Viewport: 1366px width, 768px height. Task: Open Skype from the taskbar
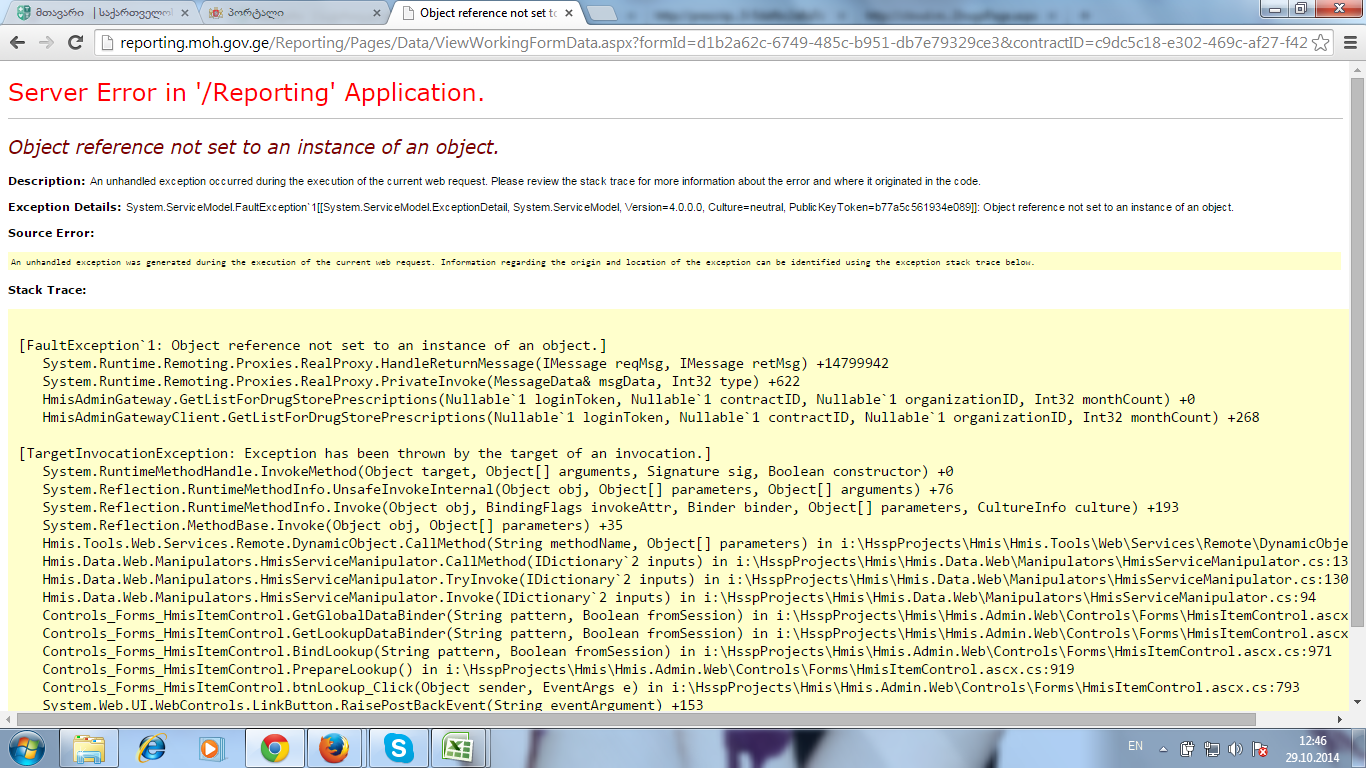coord(397,748)
